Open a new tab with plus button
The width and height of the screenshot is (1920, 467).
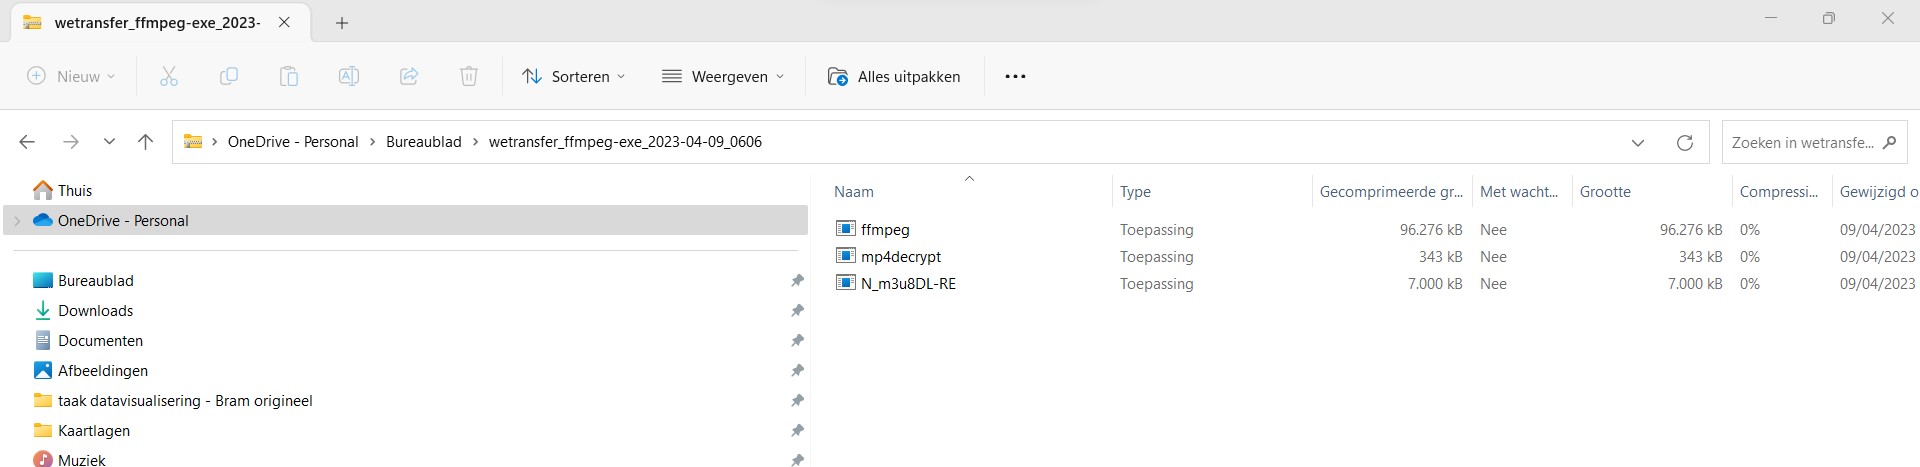[x=342, y=23]
